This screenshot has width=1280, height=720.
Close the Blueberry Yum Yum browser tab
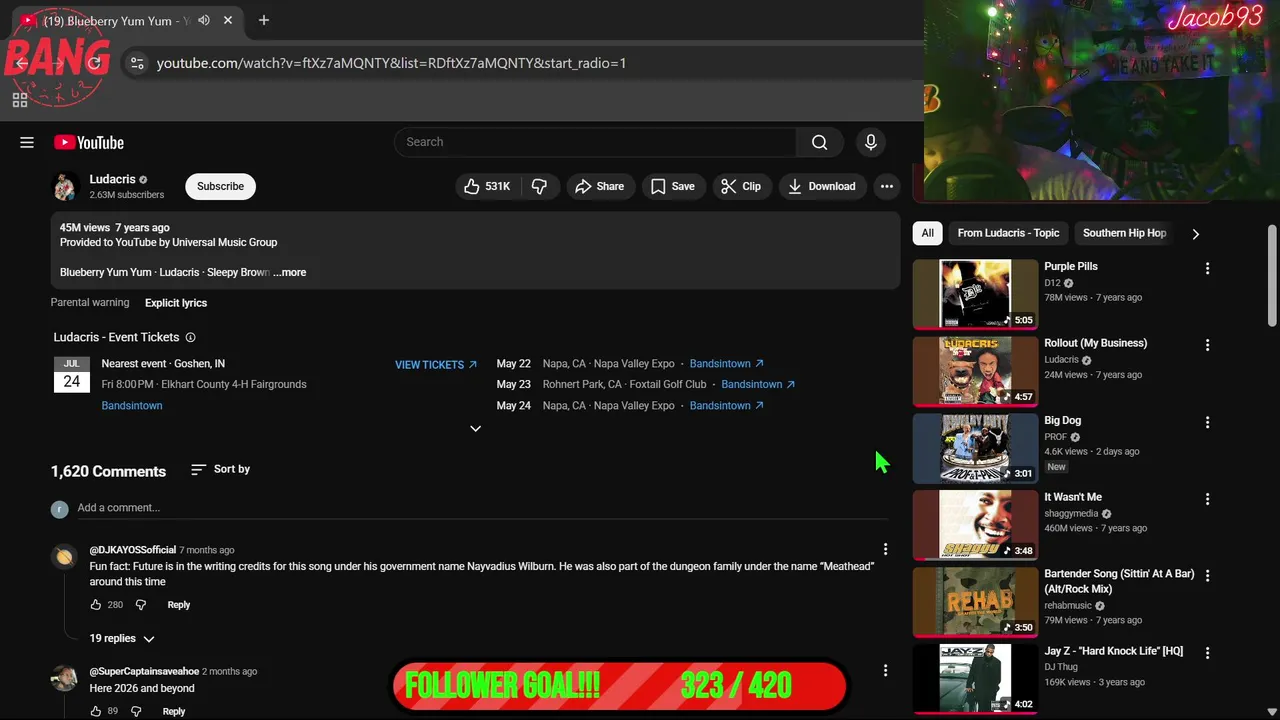tap(228, 20)
